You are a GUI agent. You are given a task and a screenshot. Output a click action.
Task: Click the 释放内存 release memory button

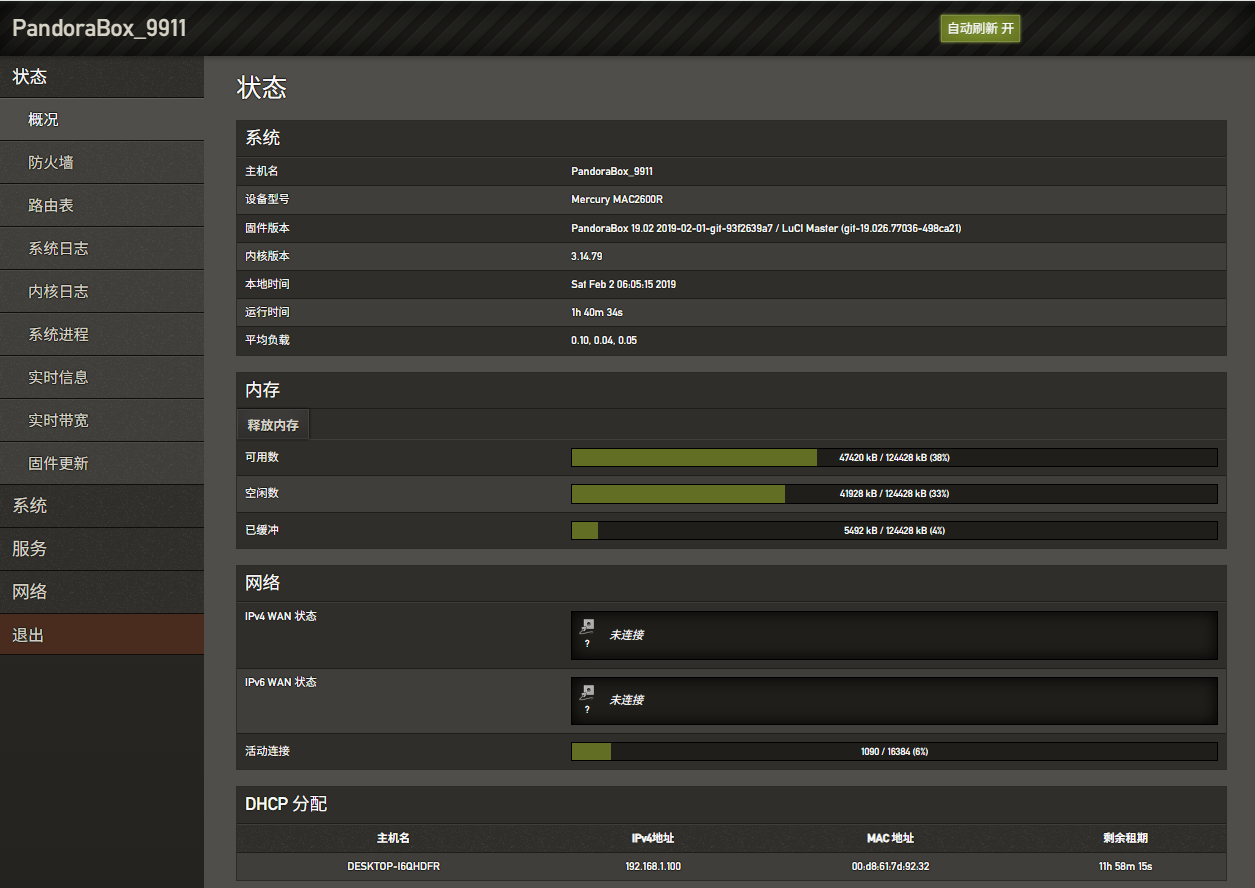(x=273, y=425)
